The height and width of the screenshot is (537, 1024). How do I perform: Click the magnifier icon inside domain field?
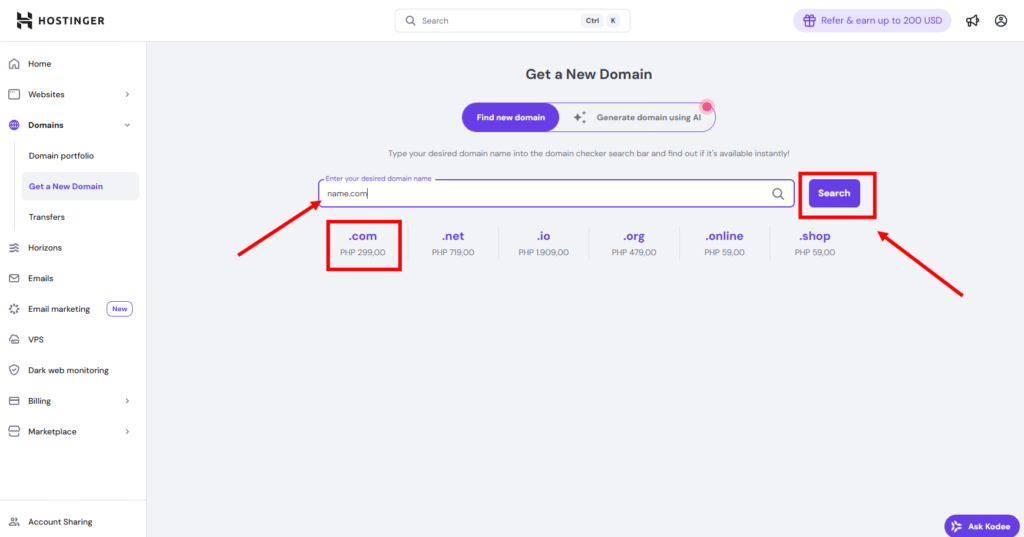(x=778, y=193)
